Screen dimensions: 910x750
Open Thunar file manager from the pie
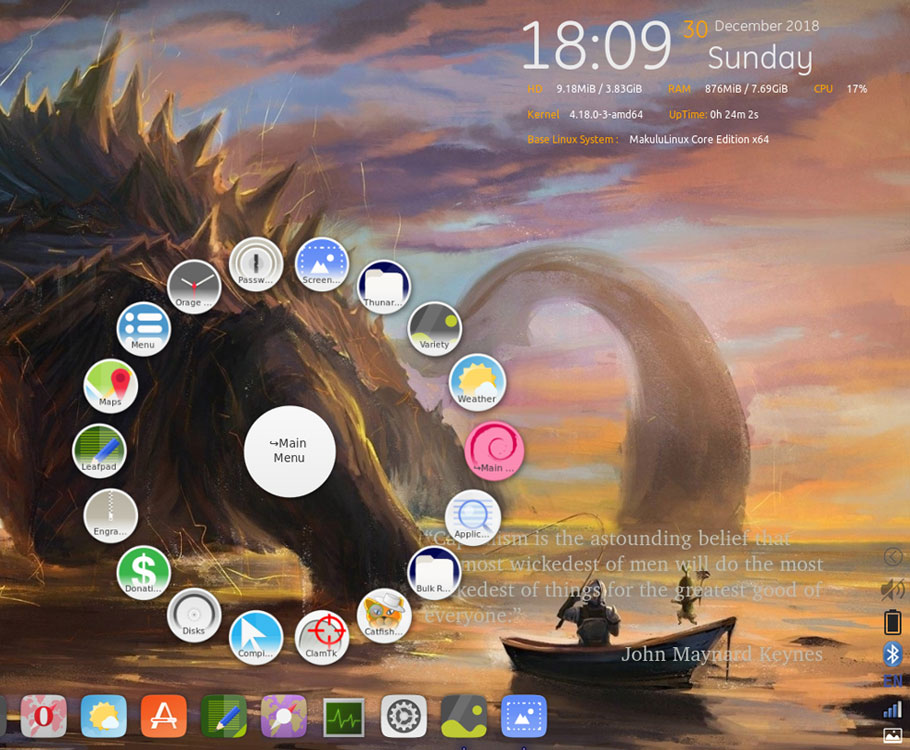(384, 287)
